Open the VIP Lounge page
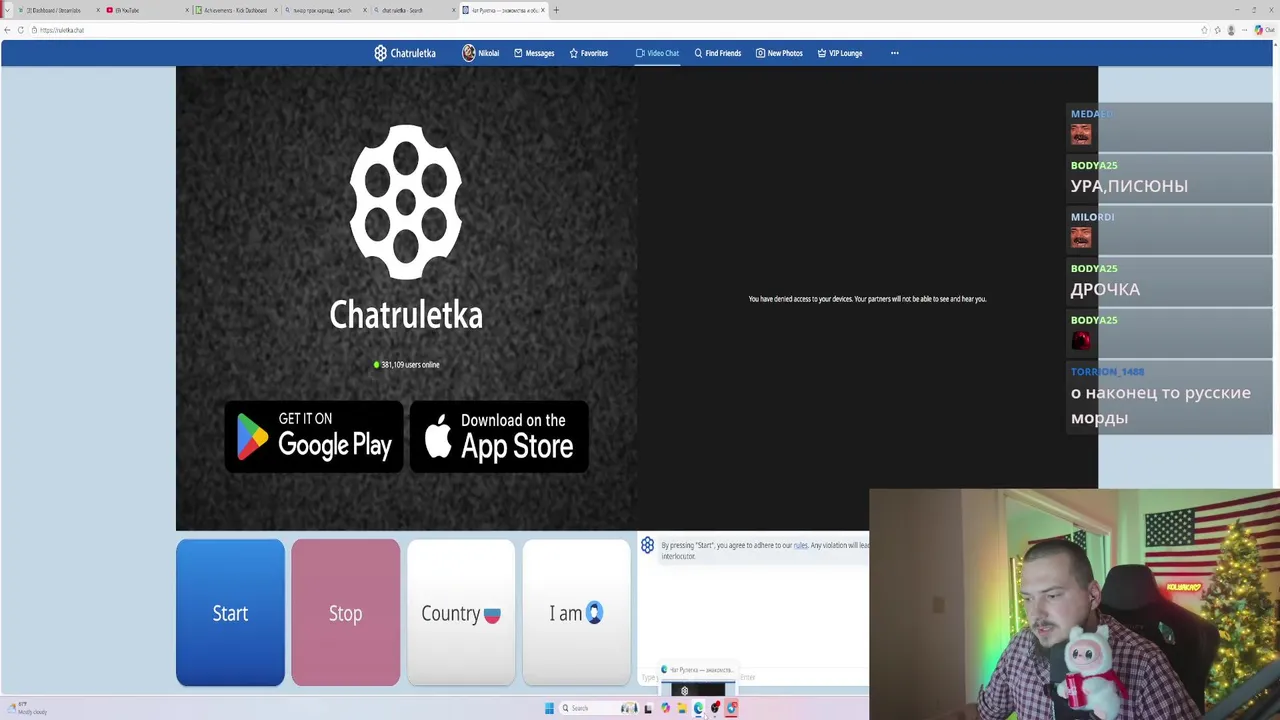 pyautogui.click(x=840, y=53)
